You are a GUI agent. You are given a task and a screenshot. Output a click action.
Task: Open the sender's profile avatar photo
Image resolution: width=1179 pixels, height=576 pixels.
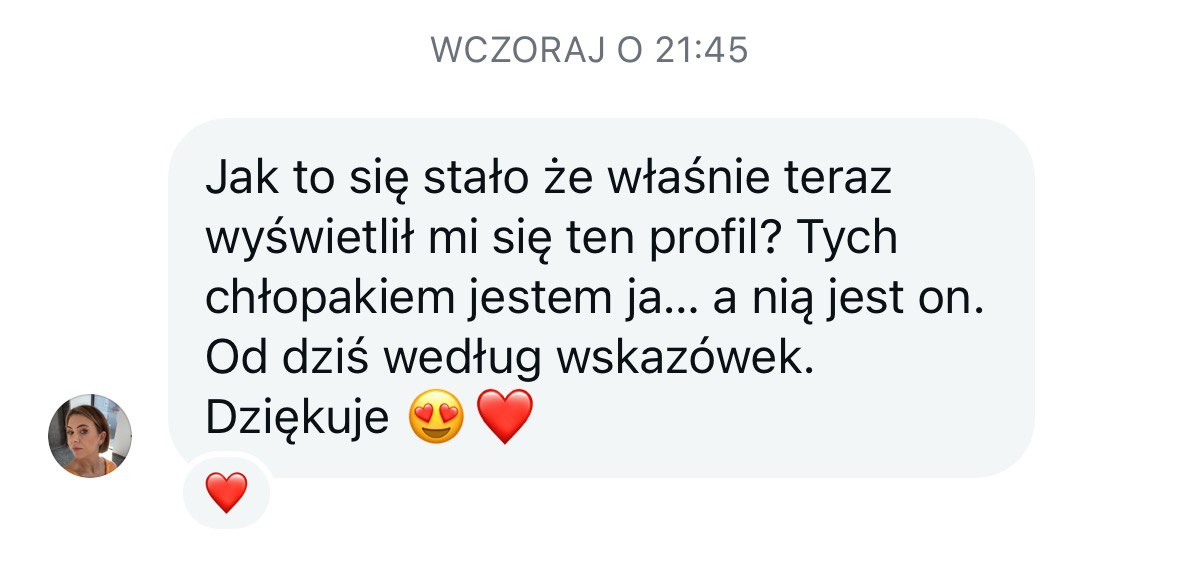(89, 436)
